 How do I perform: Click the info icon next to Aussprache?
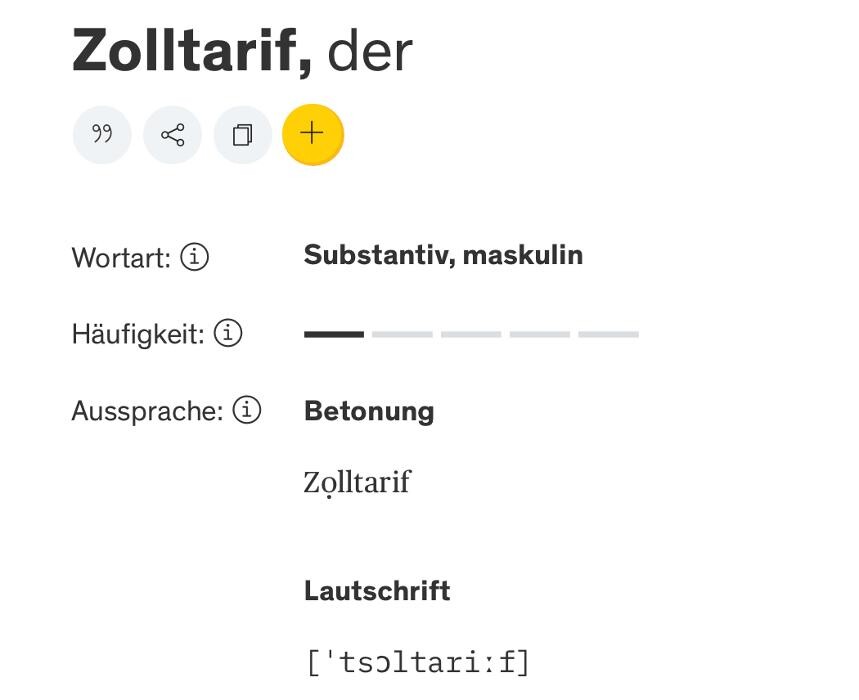pyautogui.click(x=246, y=410)
